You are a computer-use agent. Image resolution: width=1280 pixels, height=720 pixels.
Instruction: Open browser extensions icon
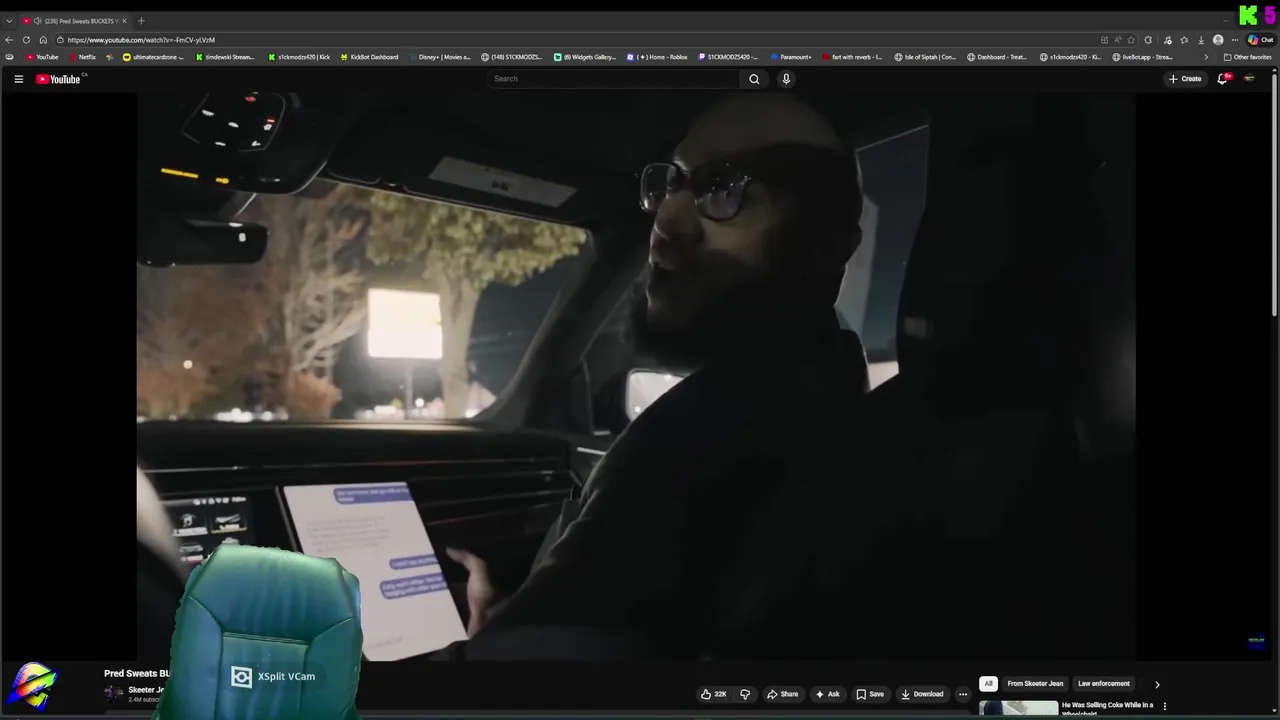click(x=1148, y=40)
